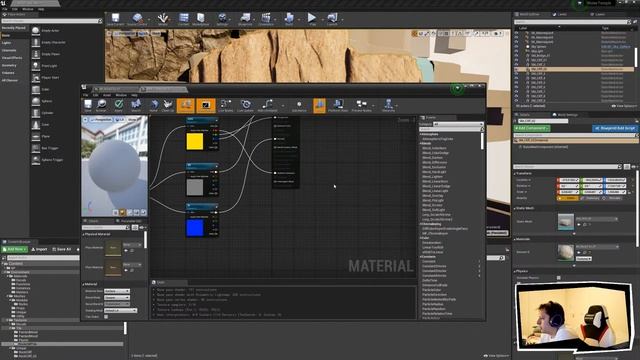Image resolution: width=640 pixels, height=360 pixels.
Task: Click Launch in main toolbar
Action: pyautogui.click(x=333, y=19)
